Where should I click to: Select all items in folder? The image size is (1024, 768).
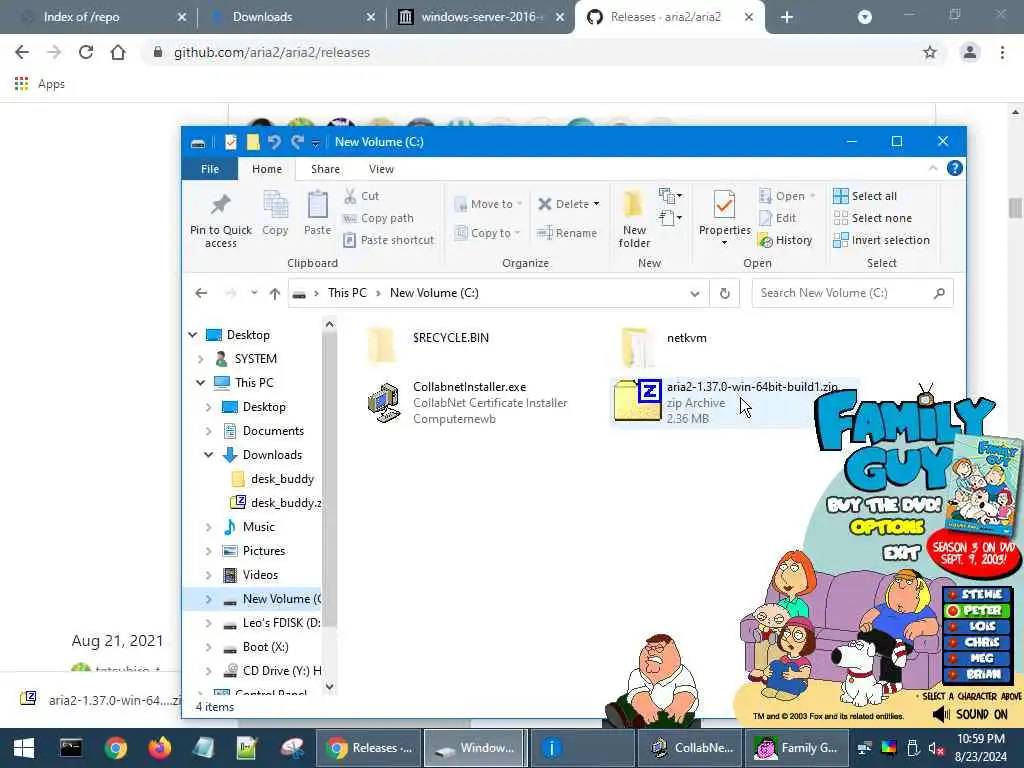pyautogui.click(x=865, y=196)
